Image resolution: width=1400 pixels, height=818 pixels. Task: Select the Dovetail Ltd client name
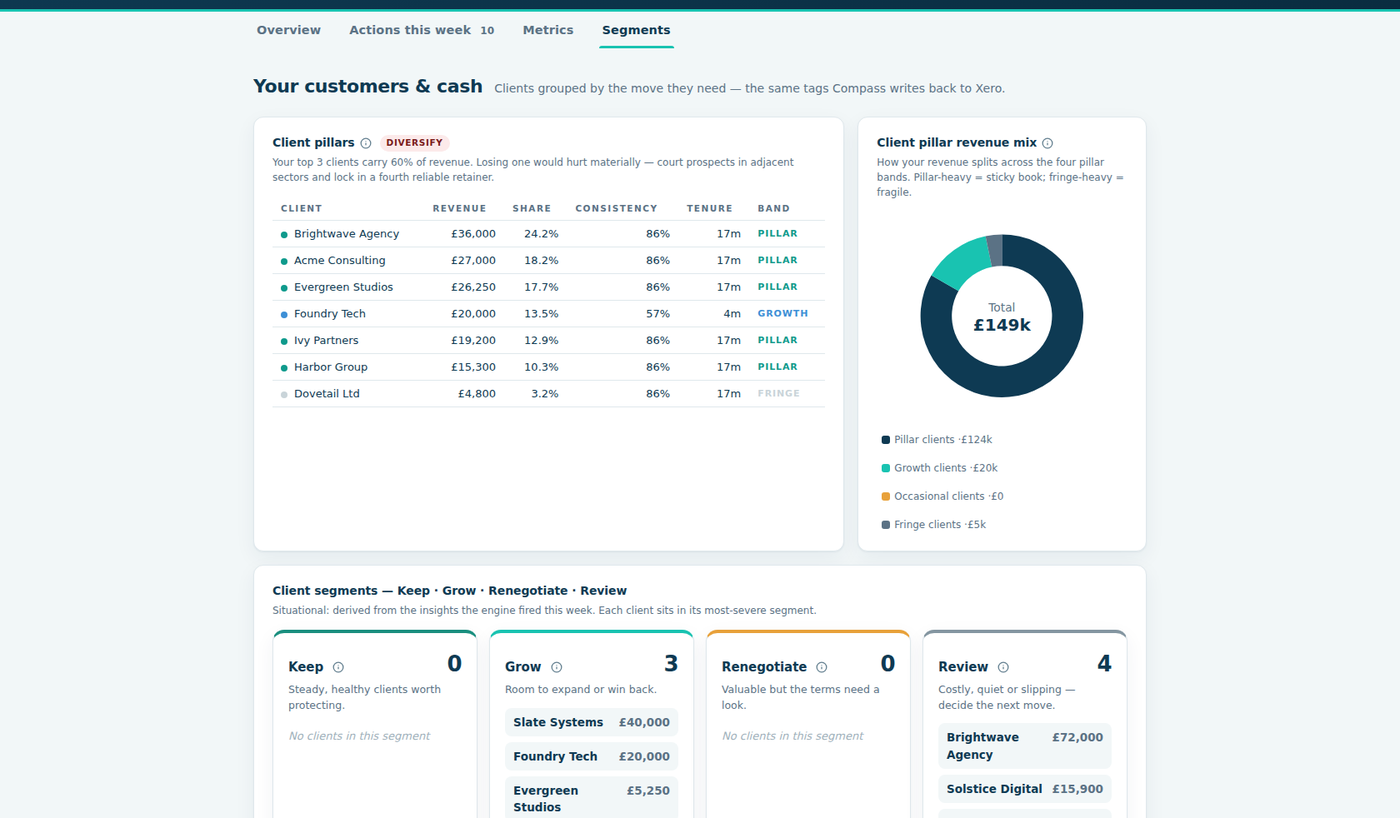coord(326,394)
